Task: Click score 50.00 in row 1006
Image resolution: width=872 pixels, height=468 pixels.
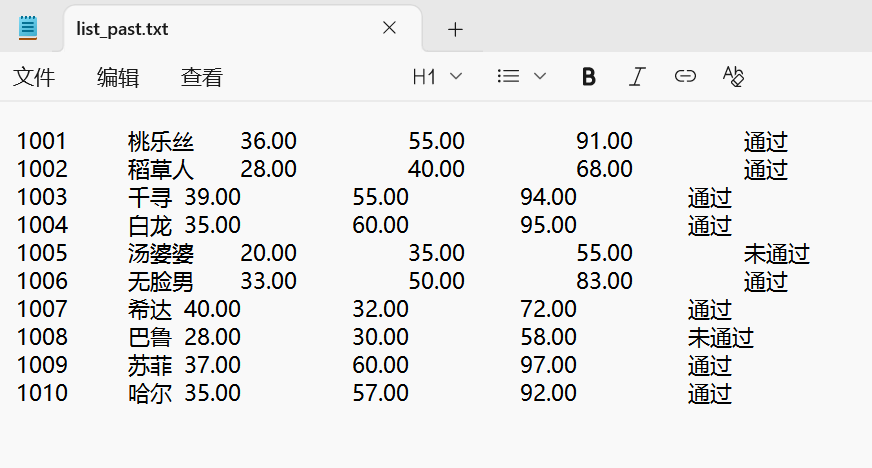Action: pos(437,281)
